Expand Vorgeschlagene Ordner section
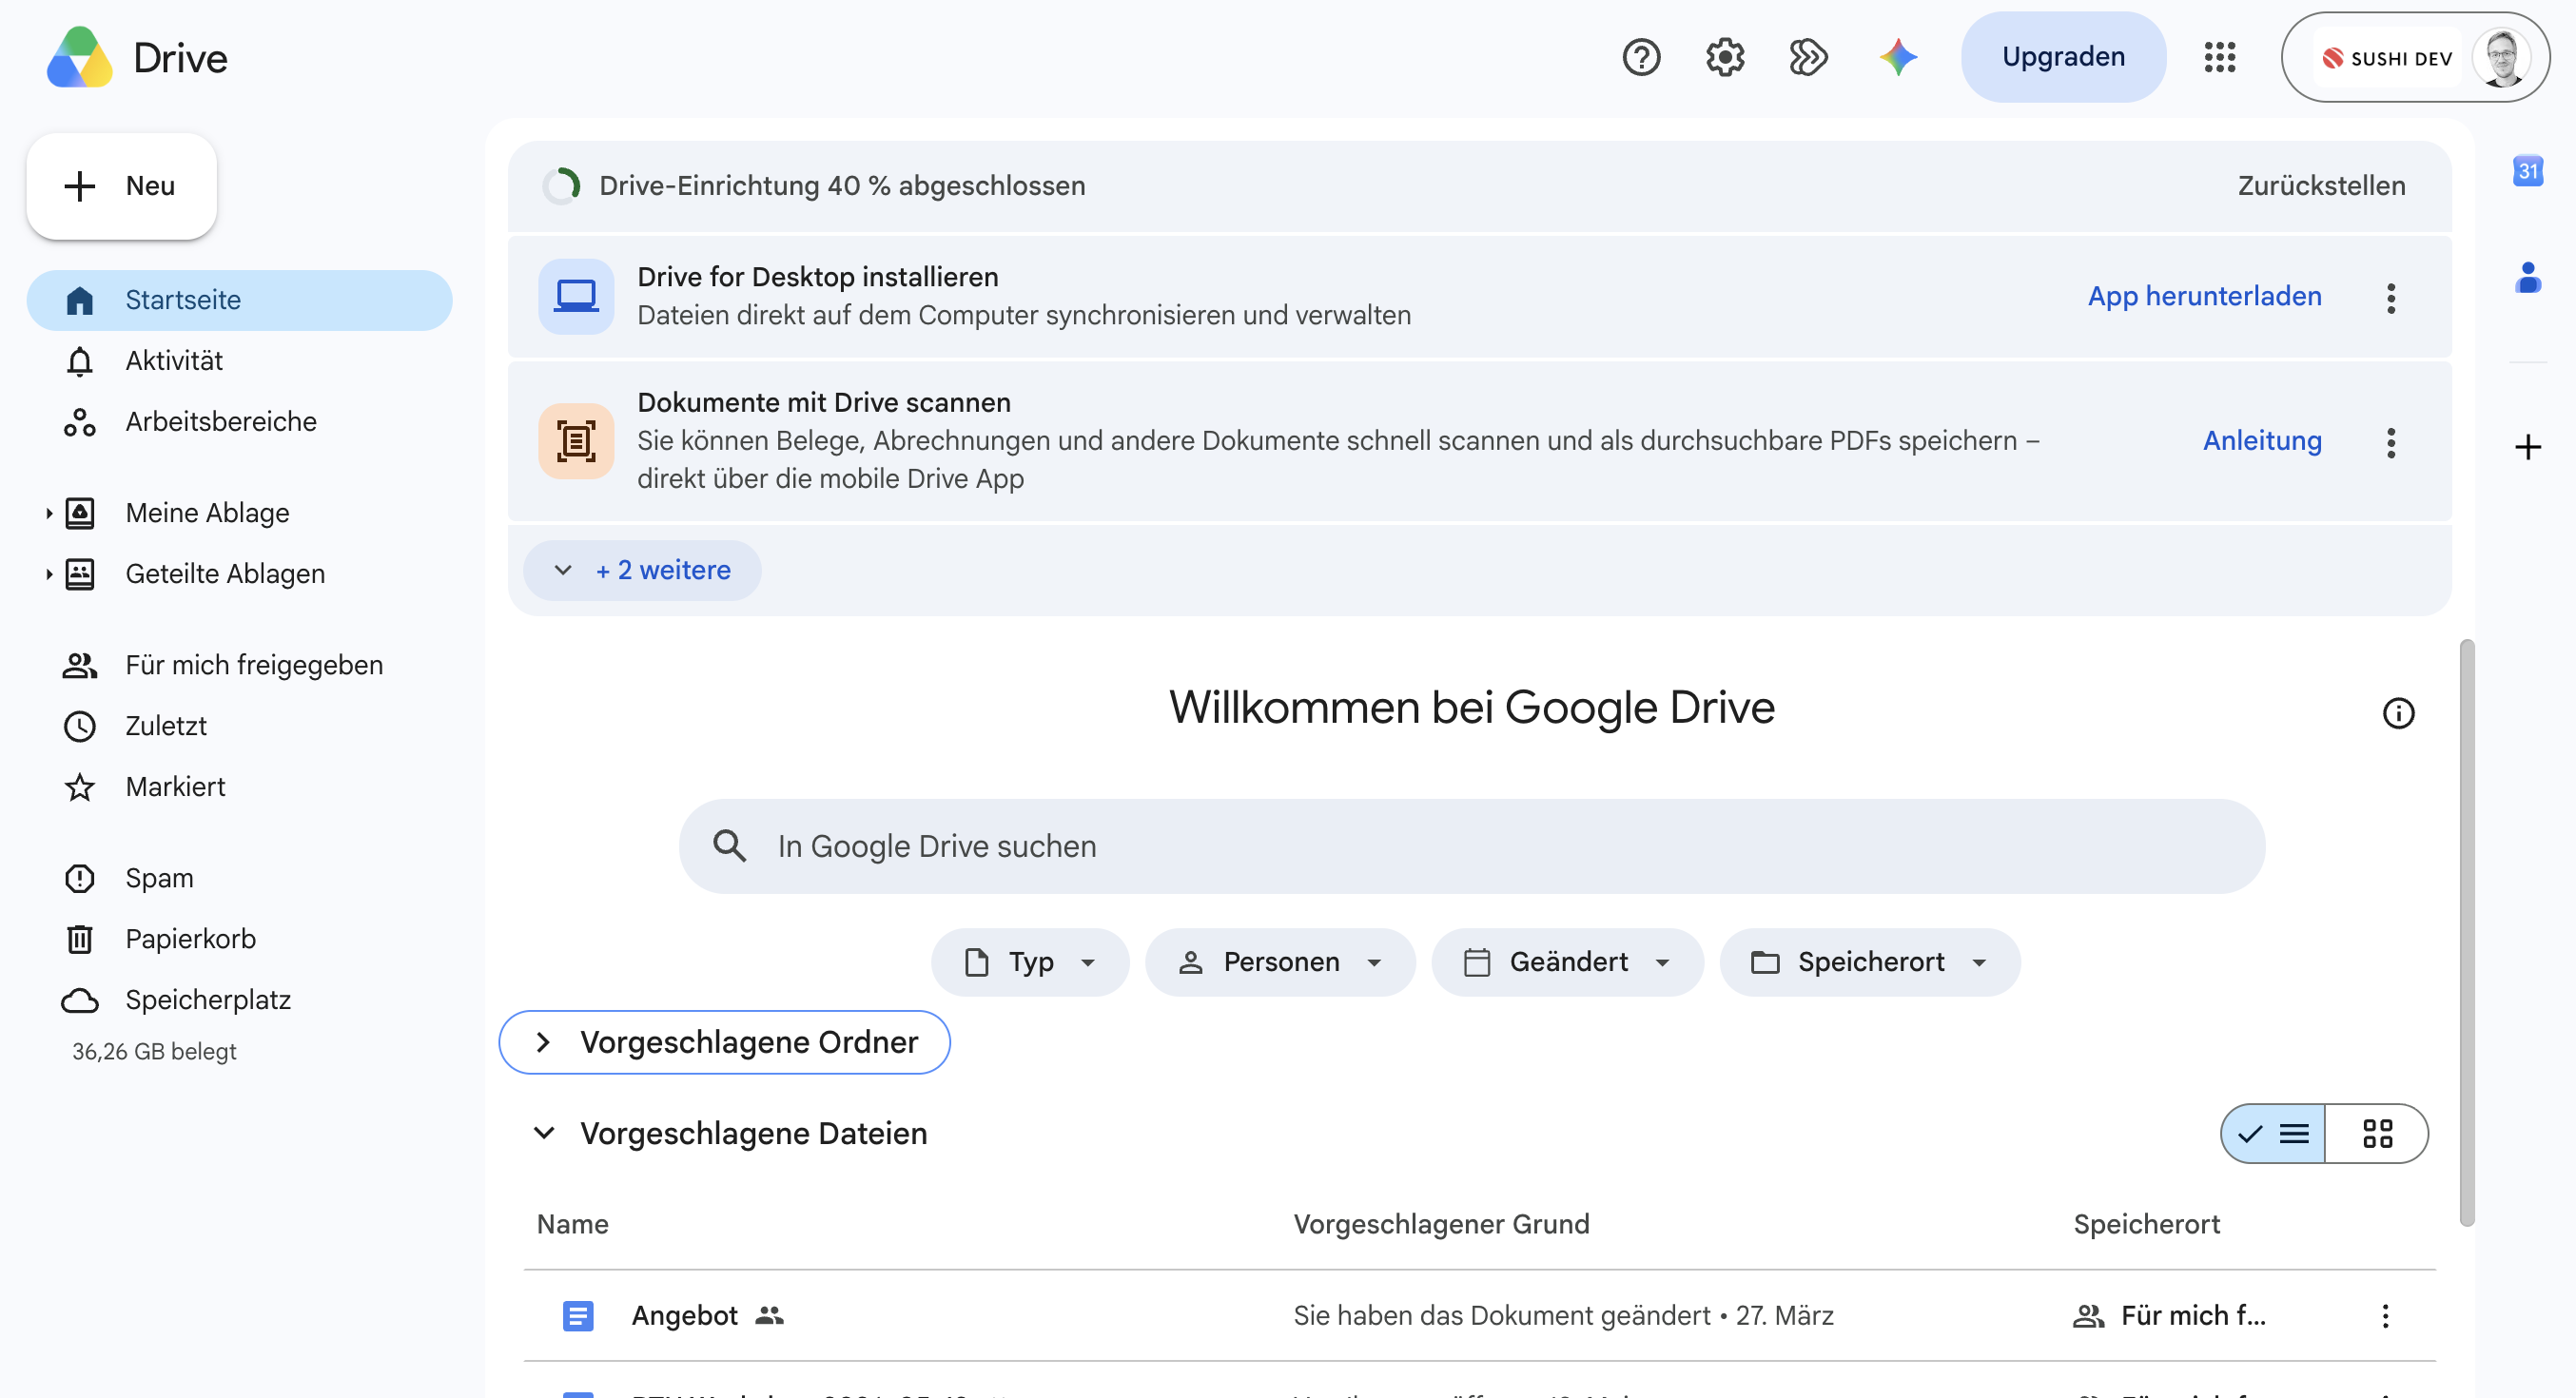Viewport: 2576px width, 1398px height. click(x=724, y=1042)
